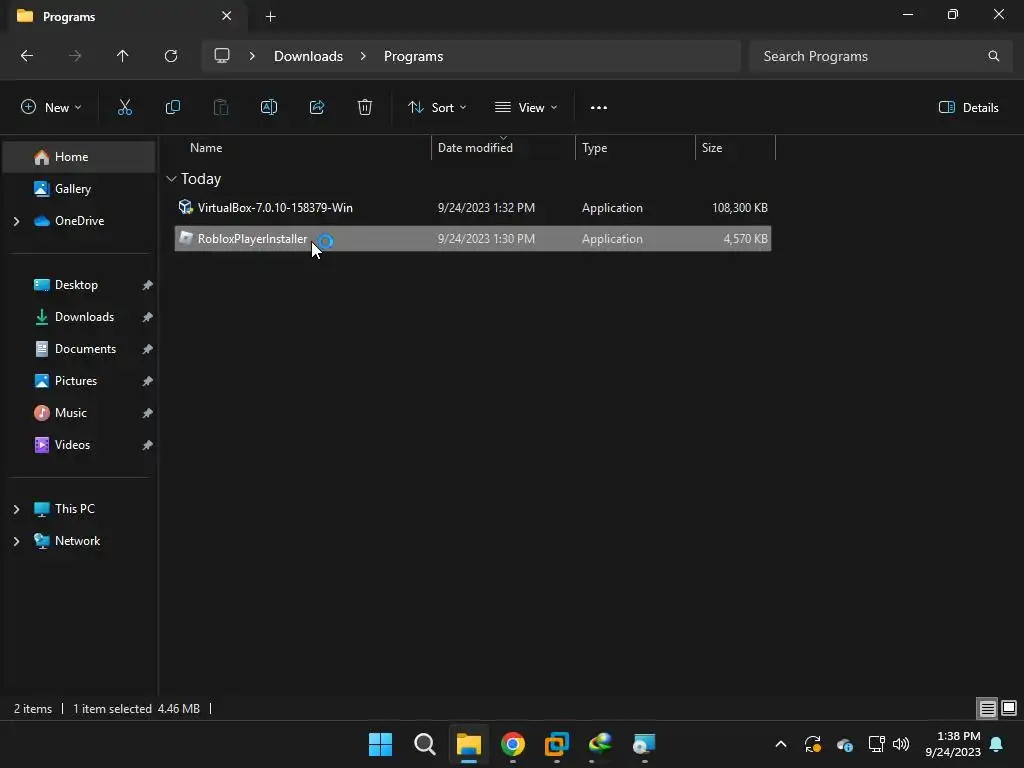
Task: Go up one folder level arrow
Action: point(122,56)
